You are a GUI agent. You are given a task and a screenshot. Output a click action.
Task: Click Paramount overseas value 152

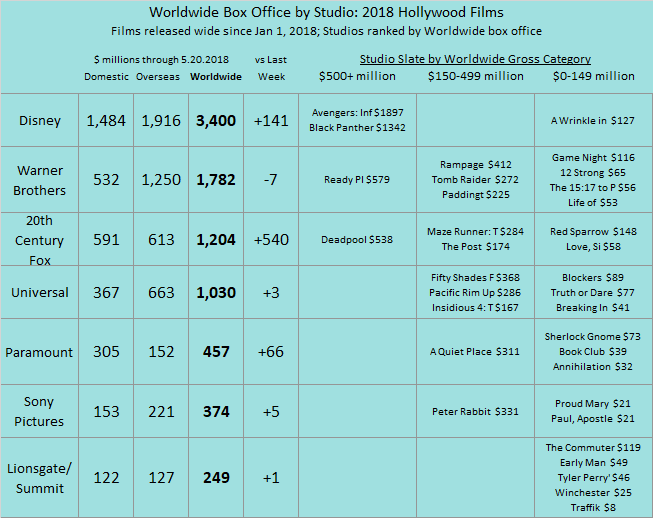pos(161,352)
